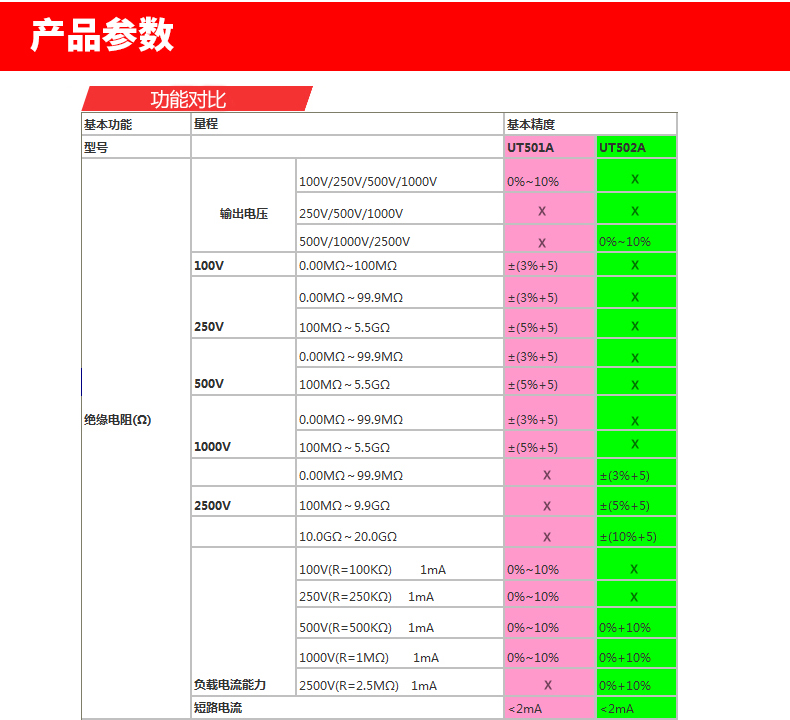The height and width of the screenshot is (720, 790).
Task: Select 0%+10% in the 500V(R=500KΩ) row
Action: pyautogui.click(x=625, y=628)
